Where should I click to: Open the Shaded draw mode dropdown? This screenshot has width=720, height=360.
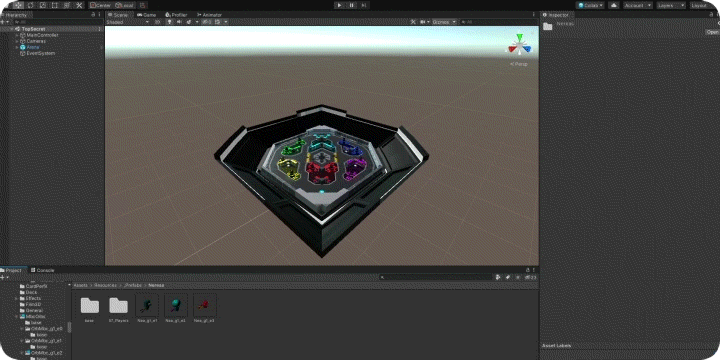128,22
